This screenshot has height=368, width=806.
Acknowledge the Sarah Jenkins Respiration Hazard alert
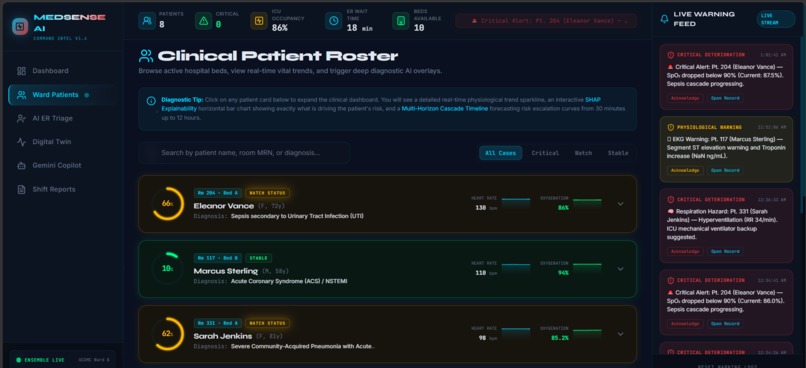[x=685, y=251]
